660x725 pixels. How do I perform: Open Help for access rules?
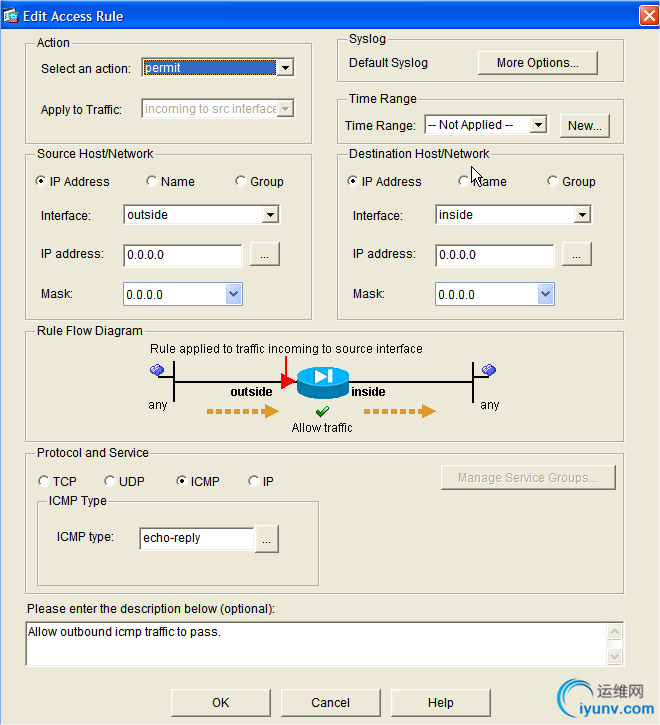[x=440, y=703]
